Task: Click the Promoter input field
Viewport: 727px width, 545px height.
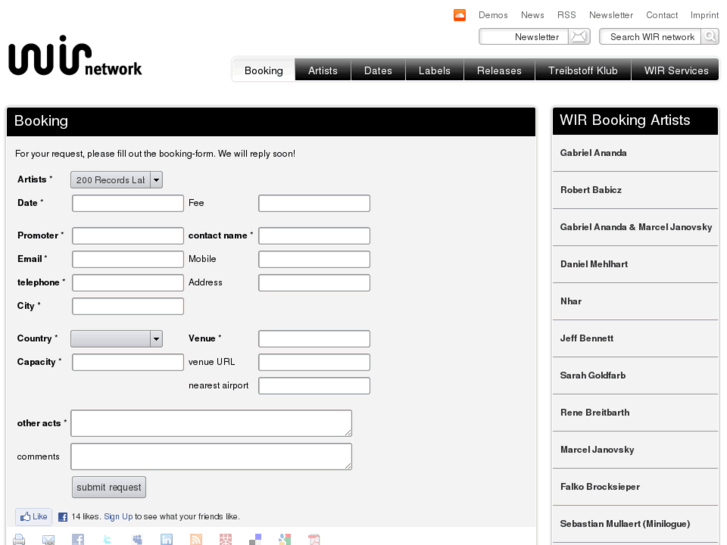Action: (128, 236)
